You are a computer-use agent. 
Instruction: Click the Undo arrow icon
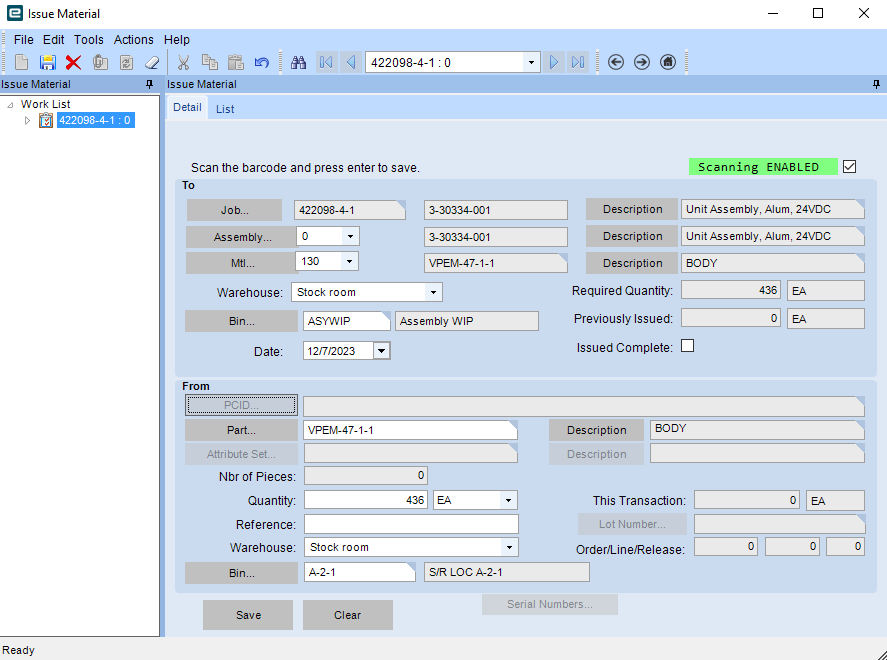click(x=261, y=62)
